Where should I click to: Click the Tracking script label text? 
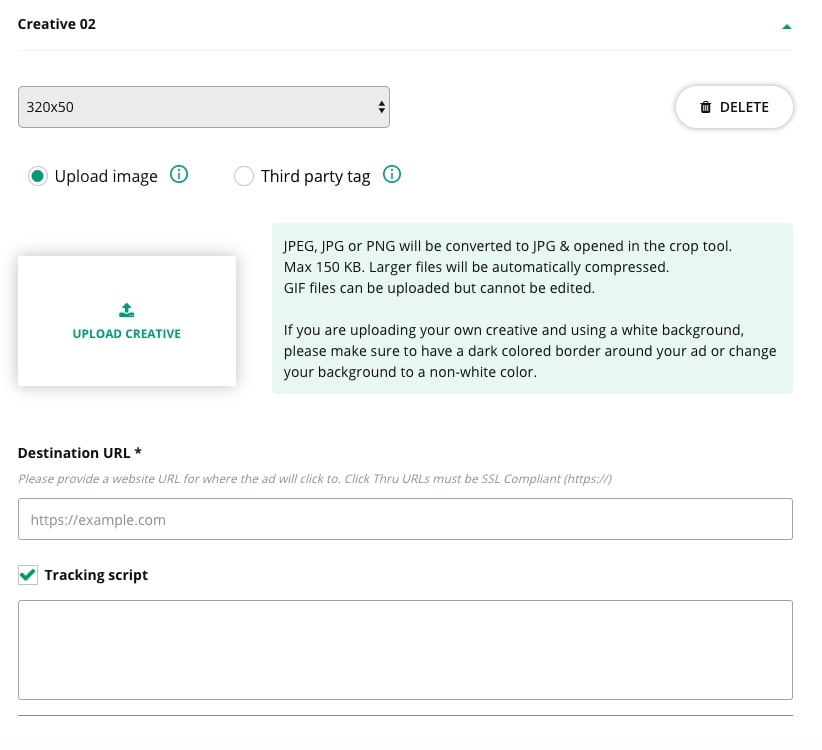click(x=96, y=575)
